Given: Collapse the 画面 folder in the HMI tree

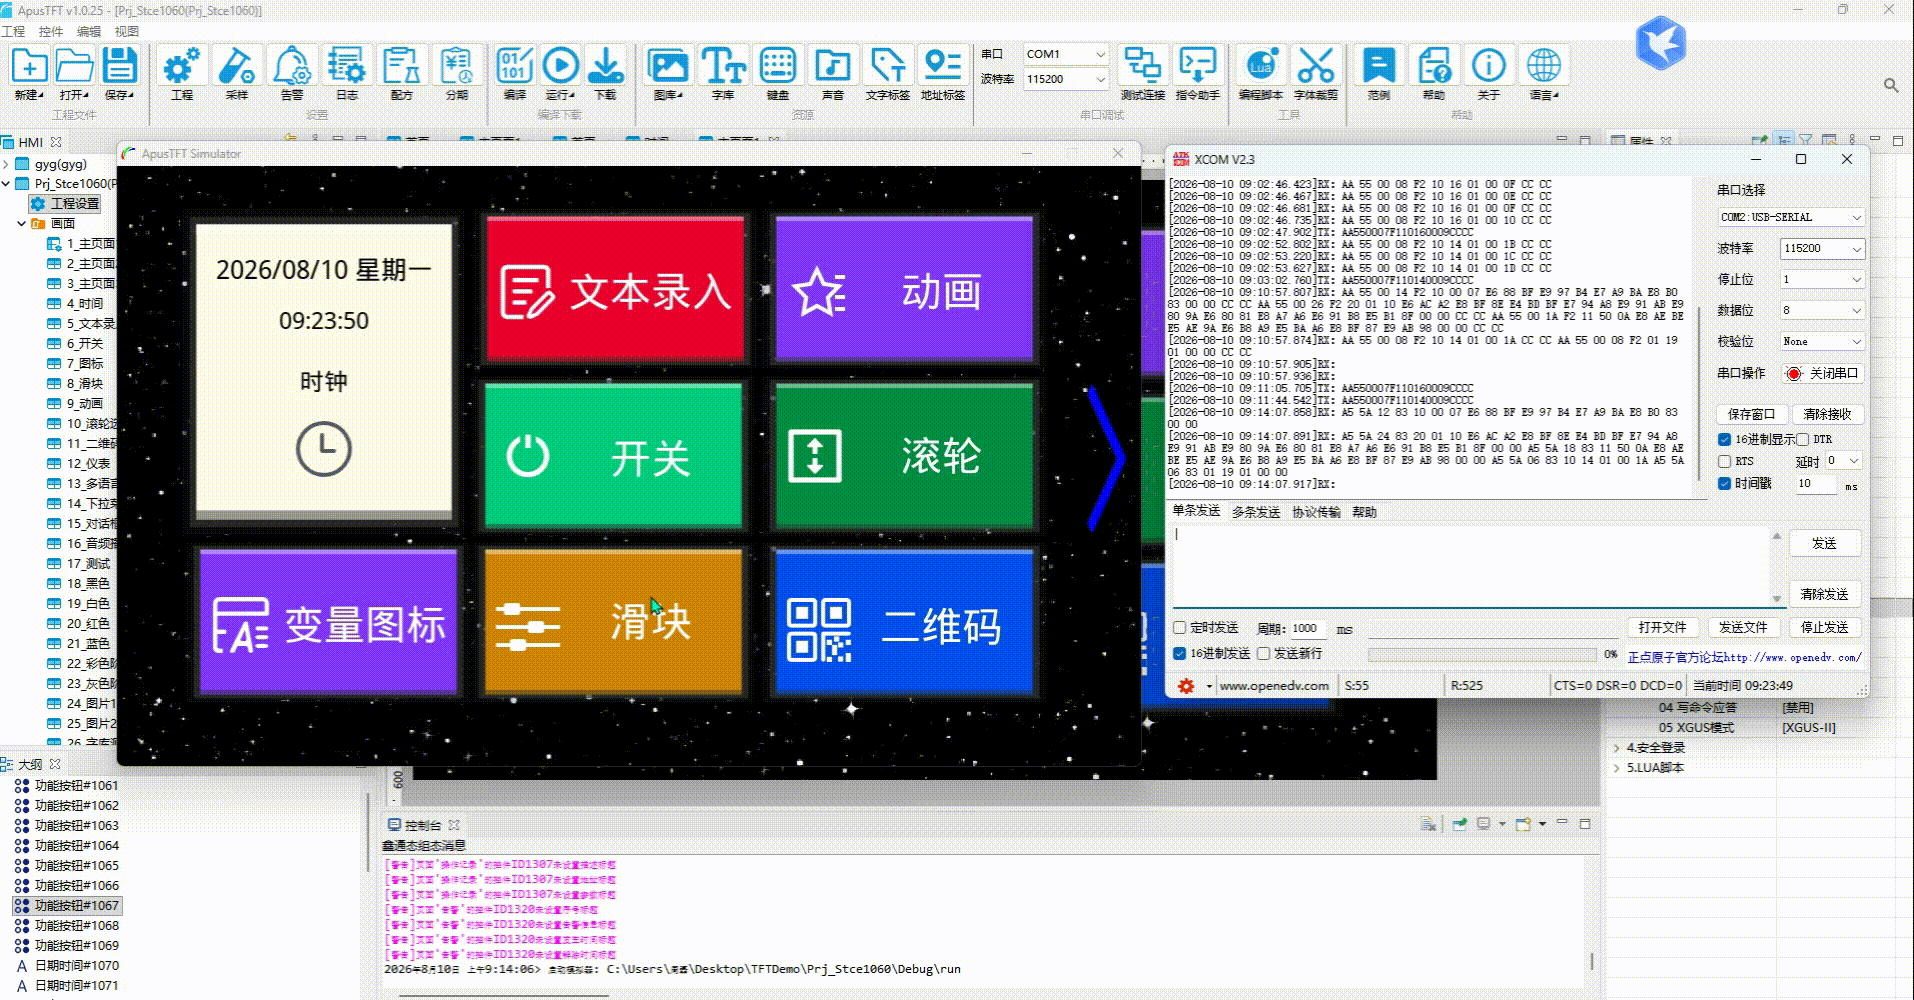Looking at the screenshot, I should click(21, 223).
